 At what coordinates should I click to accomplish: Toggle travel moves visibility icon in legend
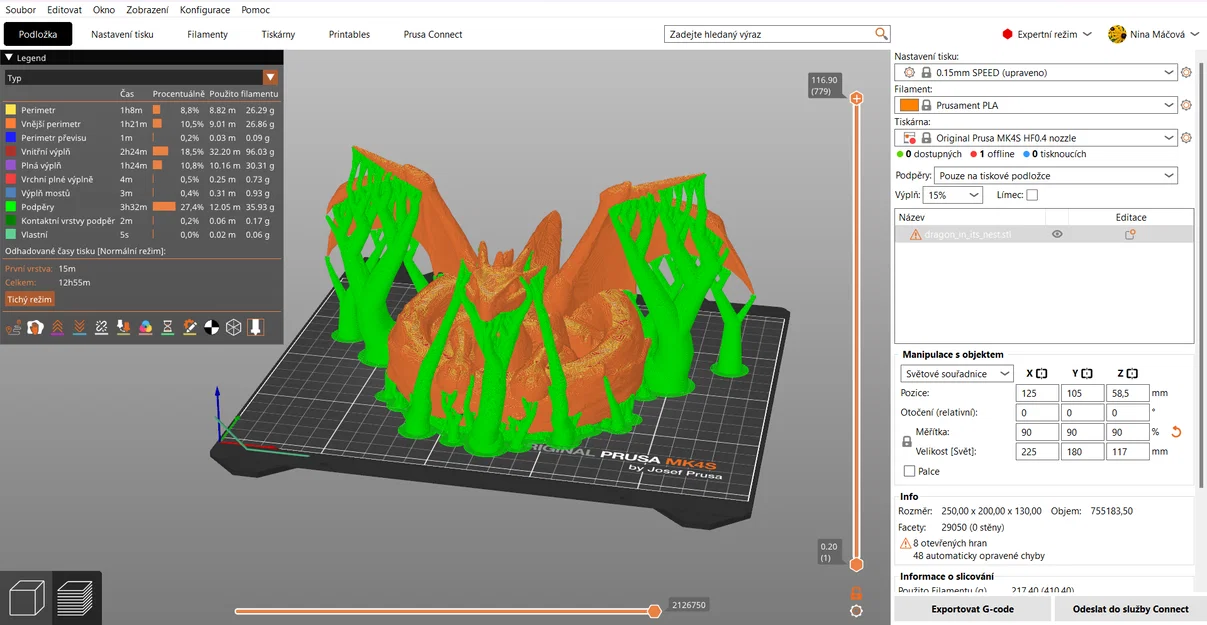[14, 327]
